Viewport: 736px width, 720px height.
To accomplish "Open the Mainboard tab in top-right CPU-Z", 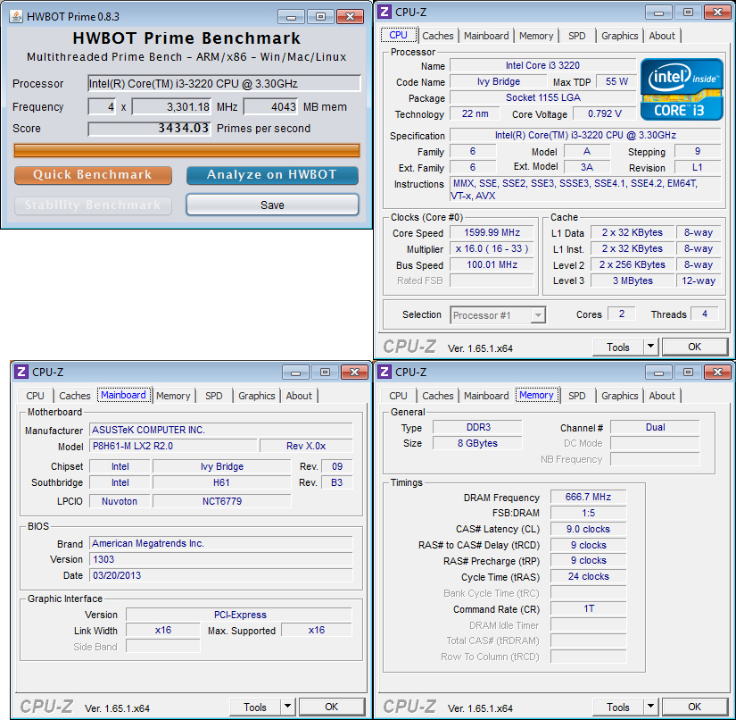I will pyautogui.click(x=486, y=36).
